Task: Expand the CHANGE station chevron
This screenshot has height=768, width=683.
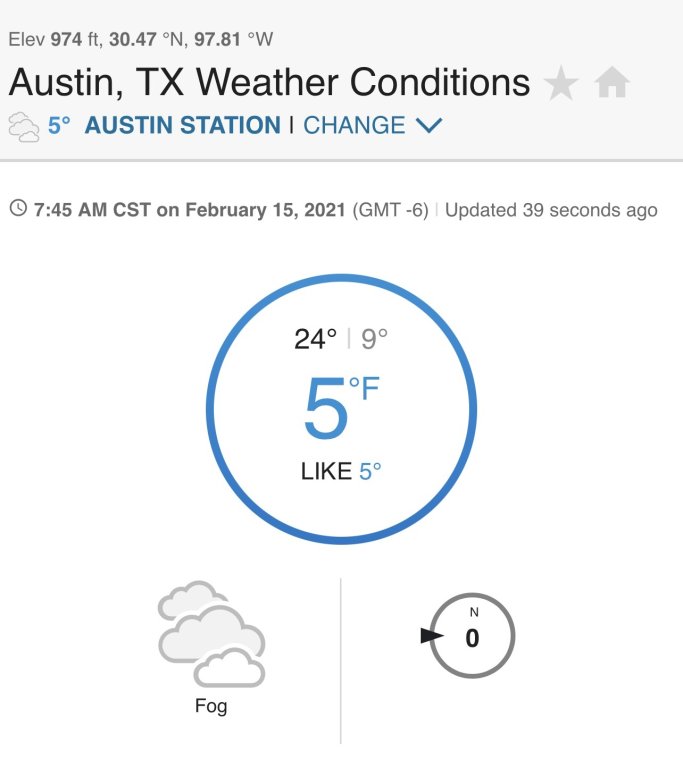Action: [429, 125]
